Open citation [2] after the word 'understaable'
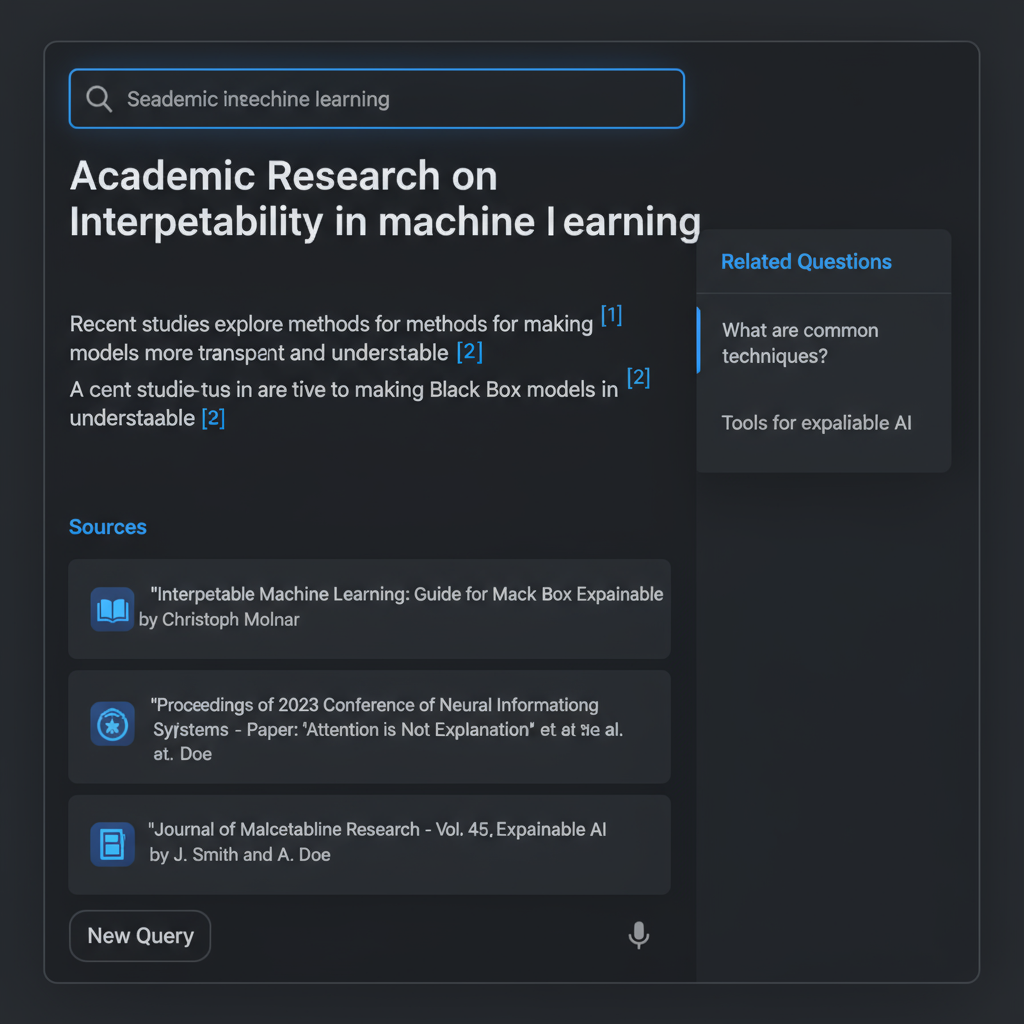Image resolution: width=1024 pixels, height=1024 pixels. pyautogui.click(x=214, y=418)
